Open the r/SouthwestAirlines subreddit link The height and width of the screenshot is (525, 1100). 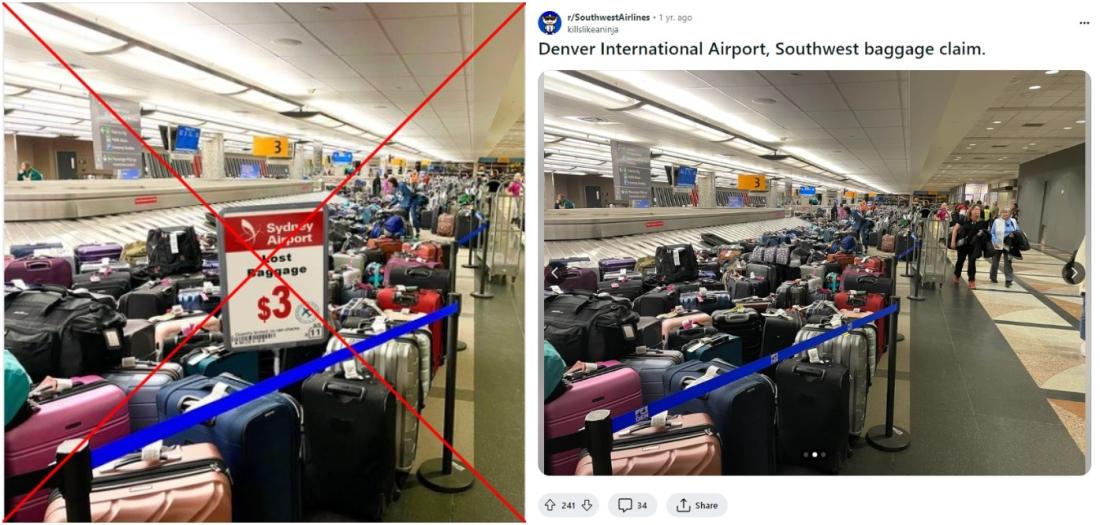(x=608, y=18)
